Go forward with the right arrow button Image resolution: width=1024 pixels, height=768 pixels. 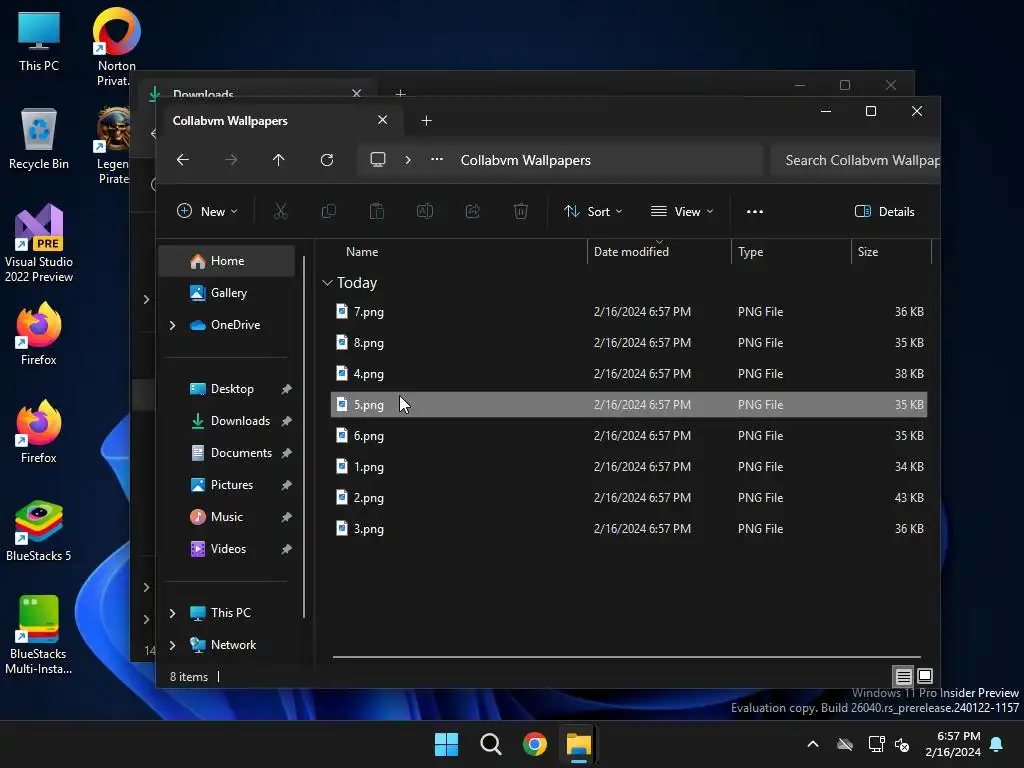231,160
